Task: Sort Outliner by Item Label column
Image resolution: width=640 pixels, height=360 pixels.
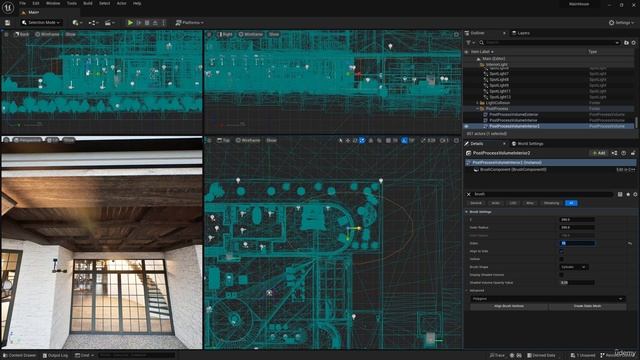Action: click(482, 52)
